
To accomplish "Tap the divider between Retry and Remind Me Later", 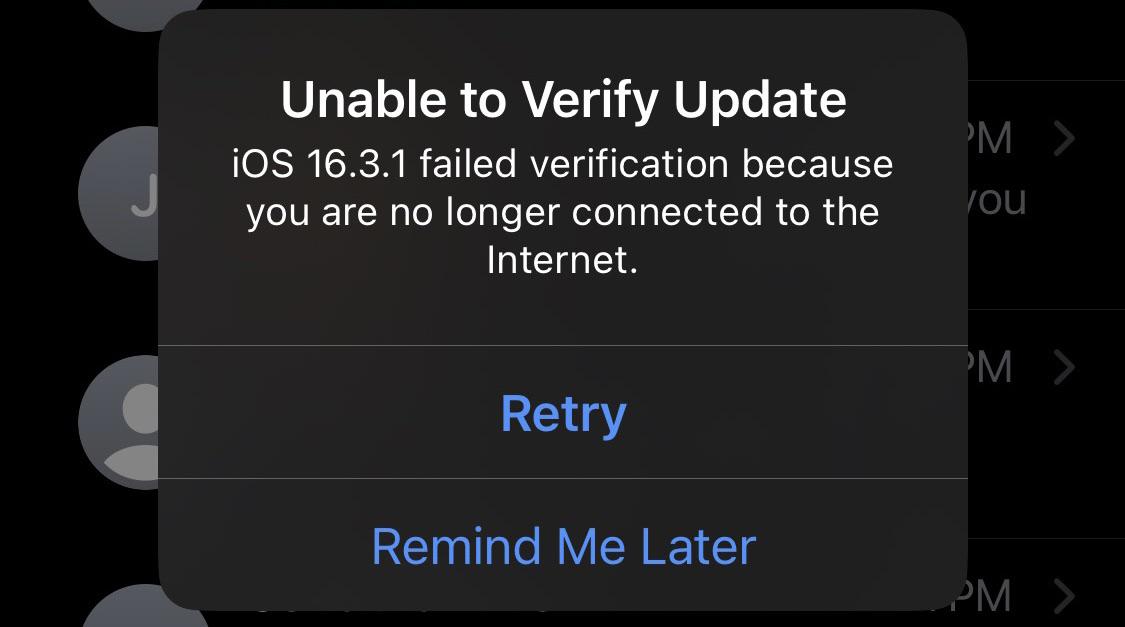I will click(563, 479).
